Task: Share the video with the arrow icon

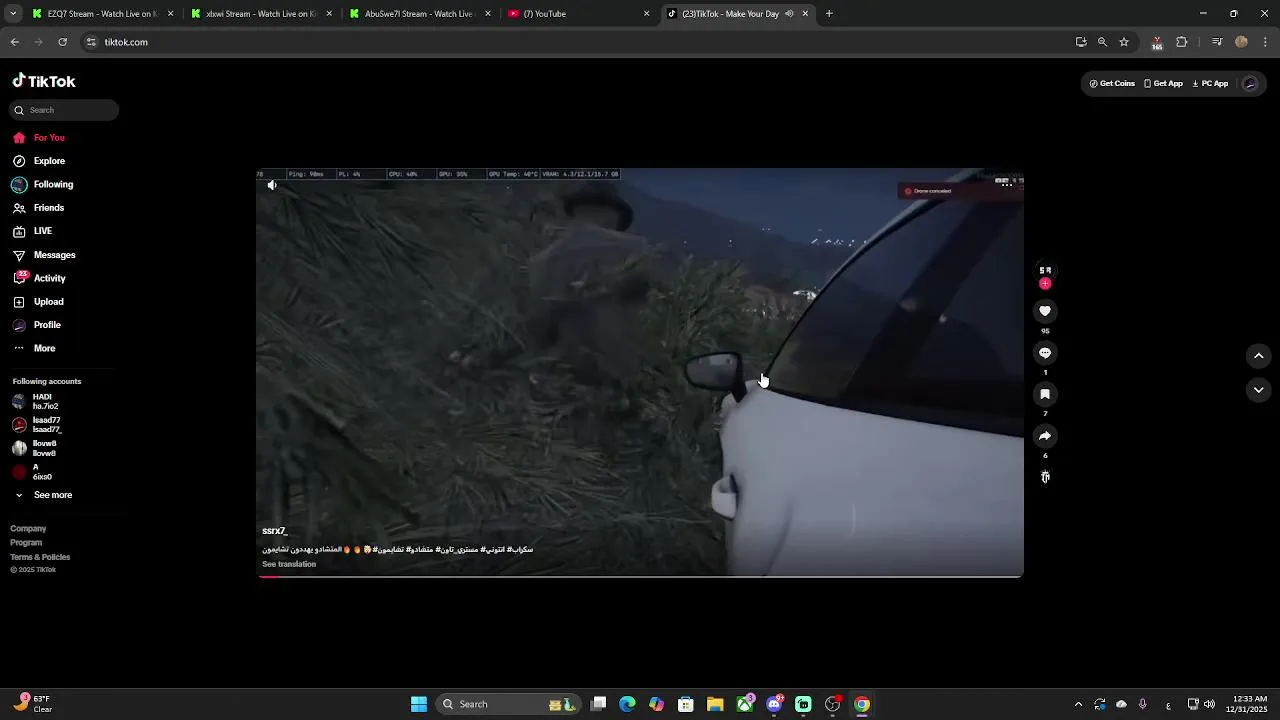Action: (x=1045, y=436)
